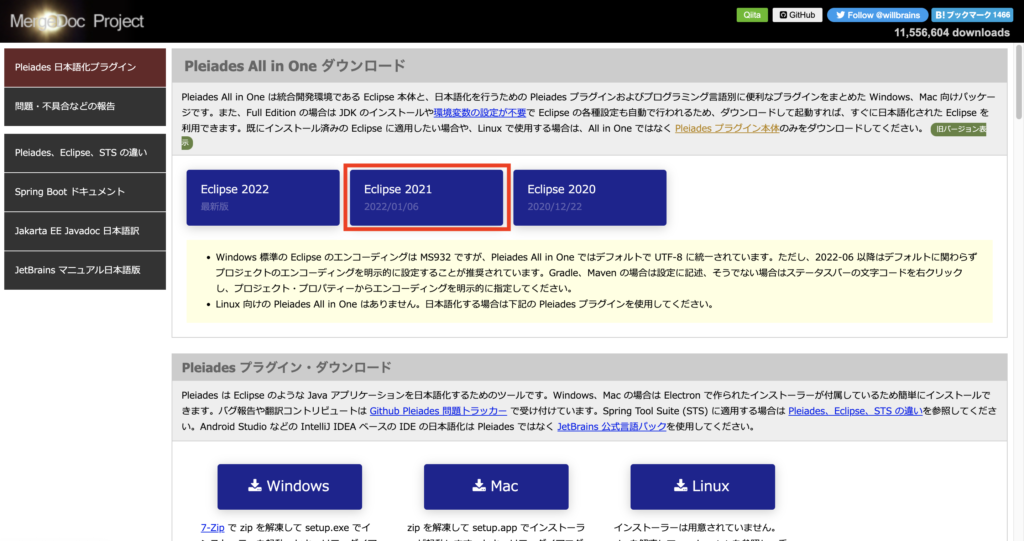
Task: Open Github Pleiades 問題トラッカー link
Action: 438,411
